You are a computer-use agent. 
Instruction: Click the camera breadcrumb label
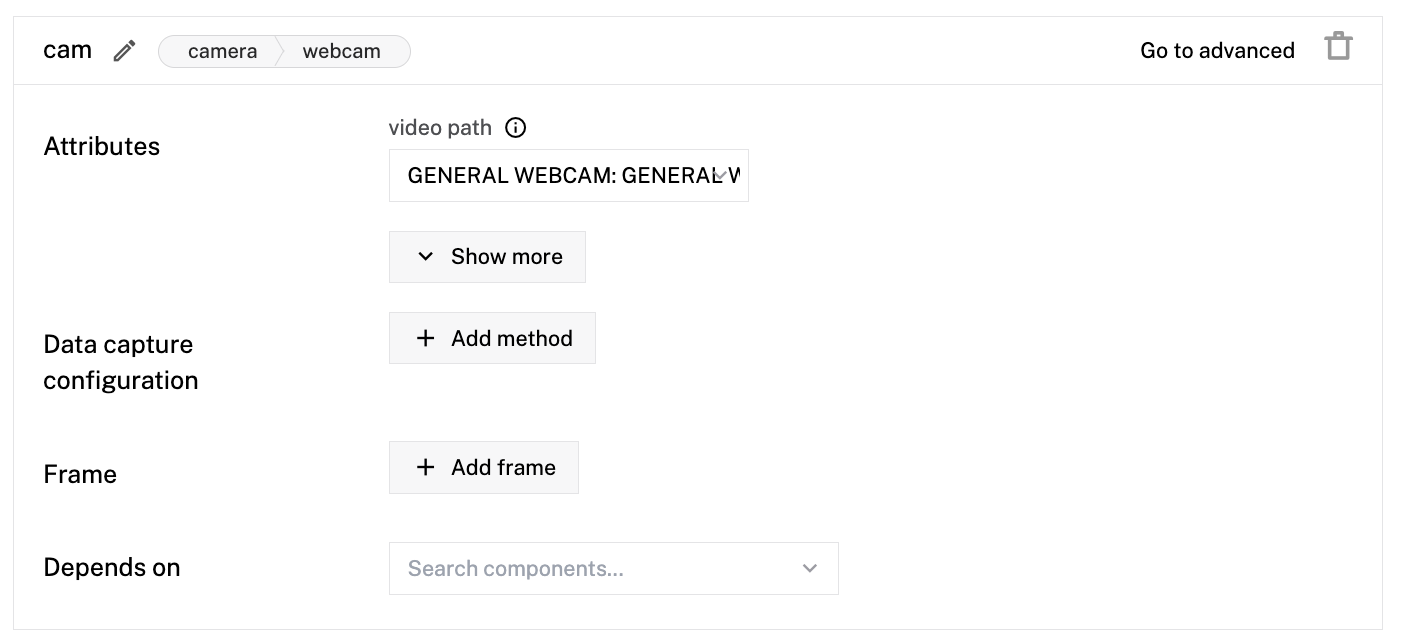tap(222, 51)
